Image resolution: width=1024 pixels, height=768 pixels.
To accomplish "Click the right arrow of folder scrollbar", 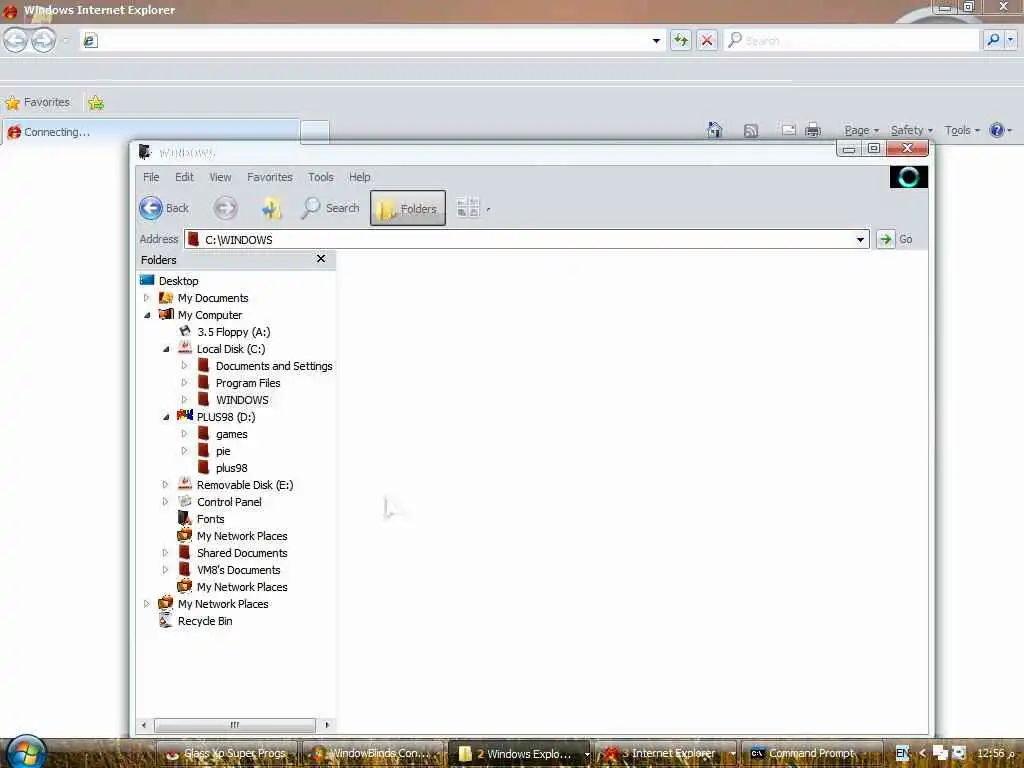I will tap(327, 725).
